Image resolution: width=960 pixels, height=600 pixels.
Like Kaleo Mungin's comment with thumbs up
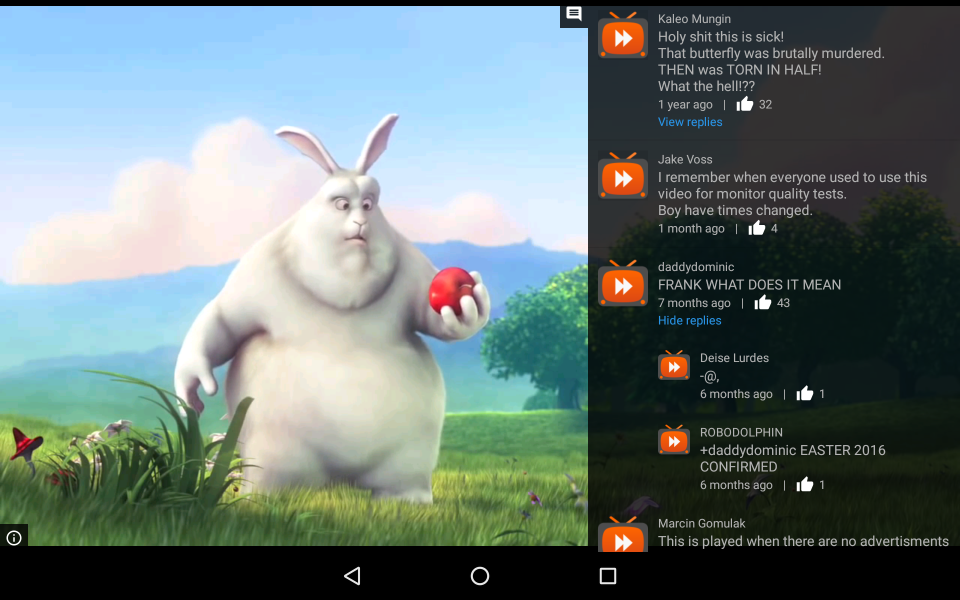click(745, 104)
